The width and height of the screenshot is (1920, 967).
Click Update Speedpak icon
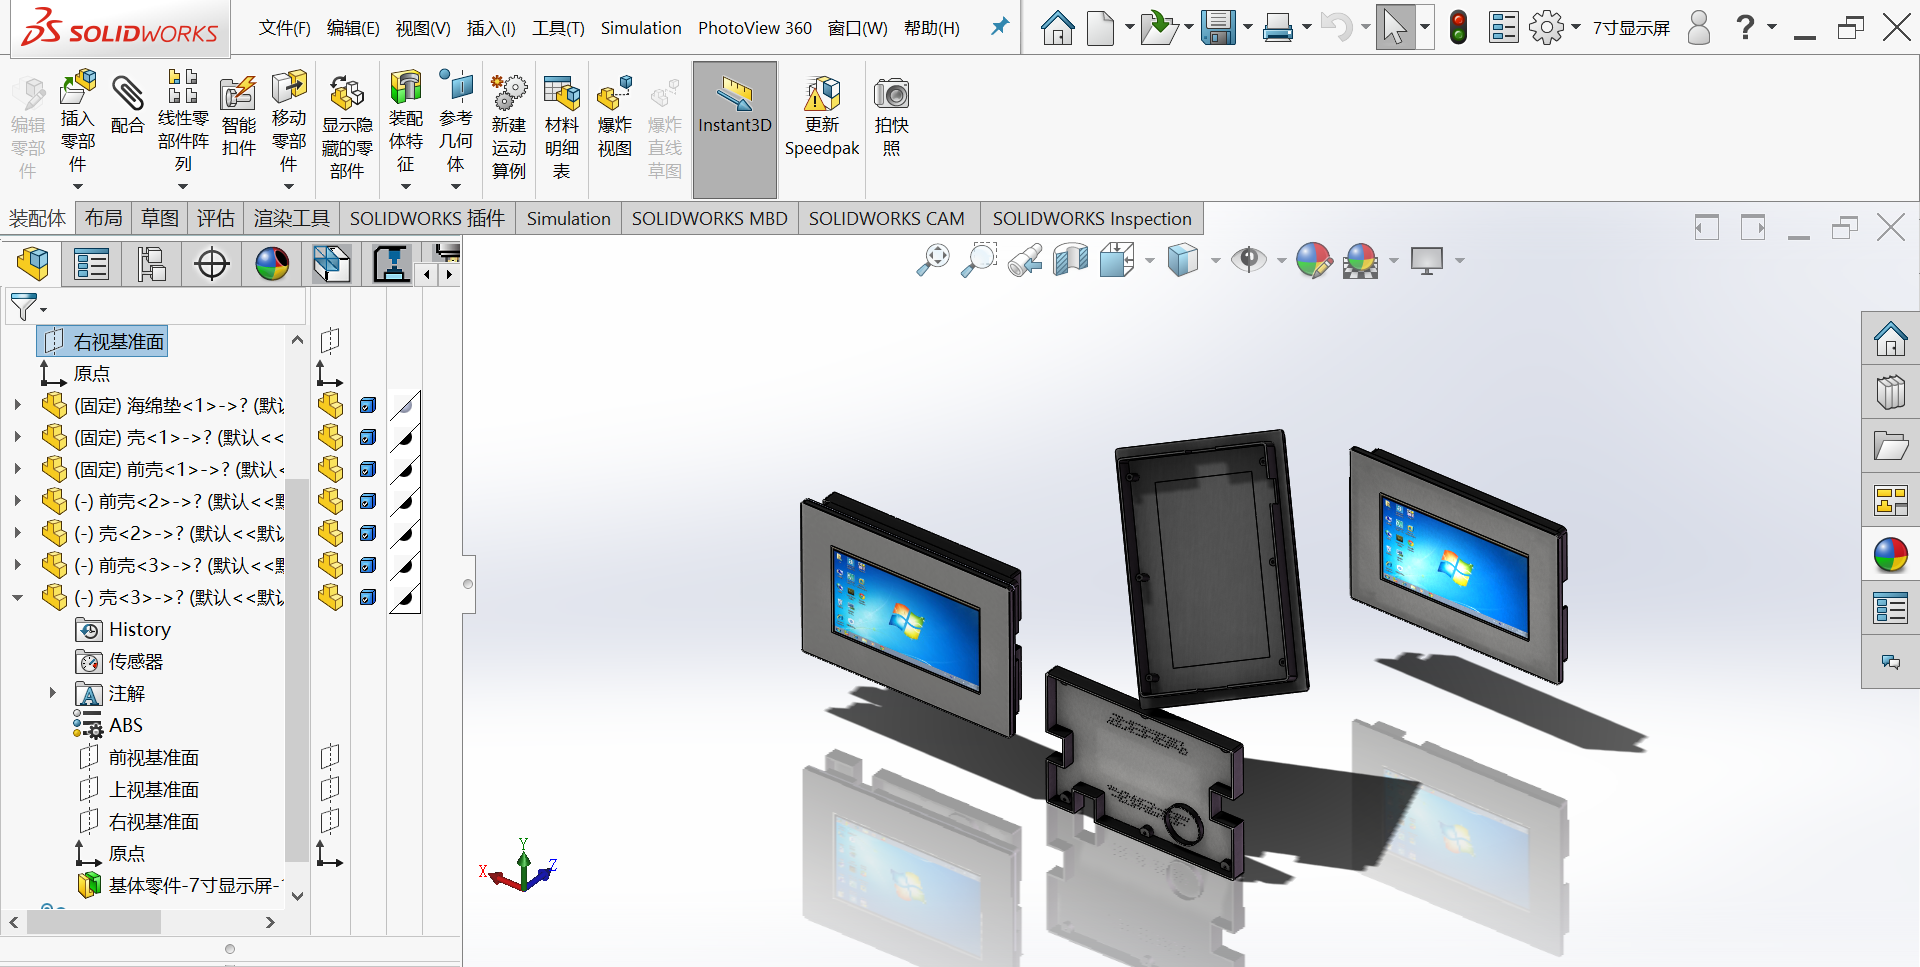coord(822,94)
